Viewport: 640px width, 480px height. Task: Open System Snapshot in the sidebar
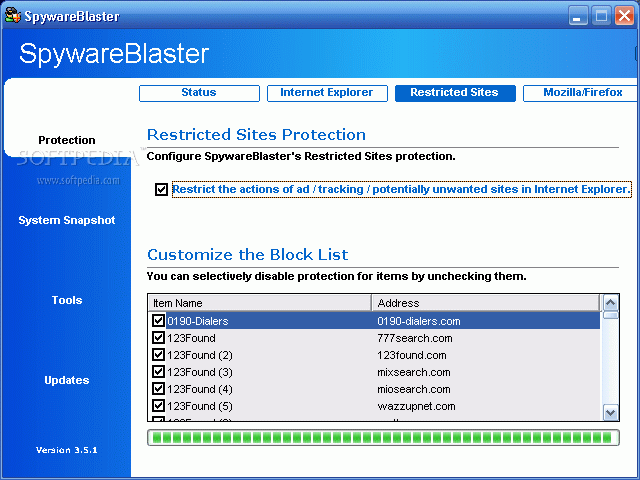67,220
